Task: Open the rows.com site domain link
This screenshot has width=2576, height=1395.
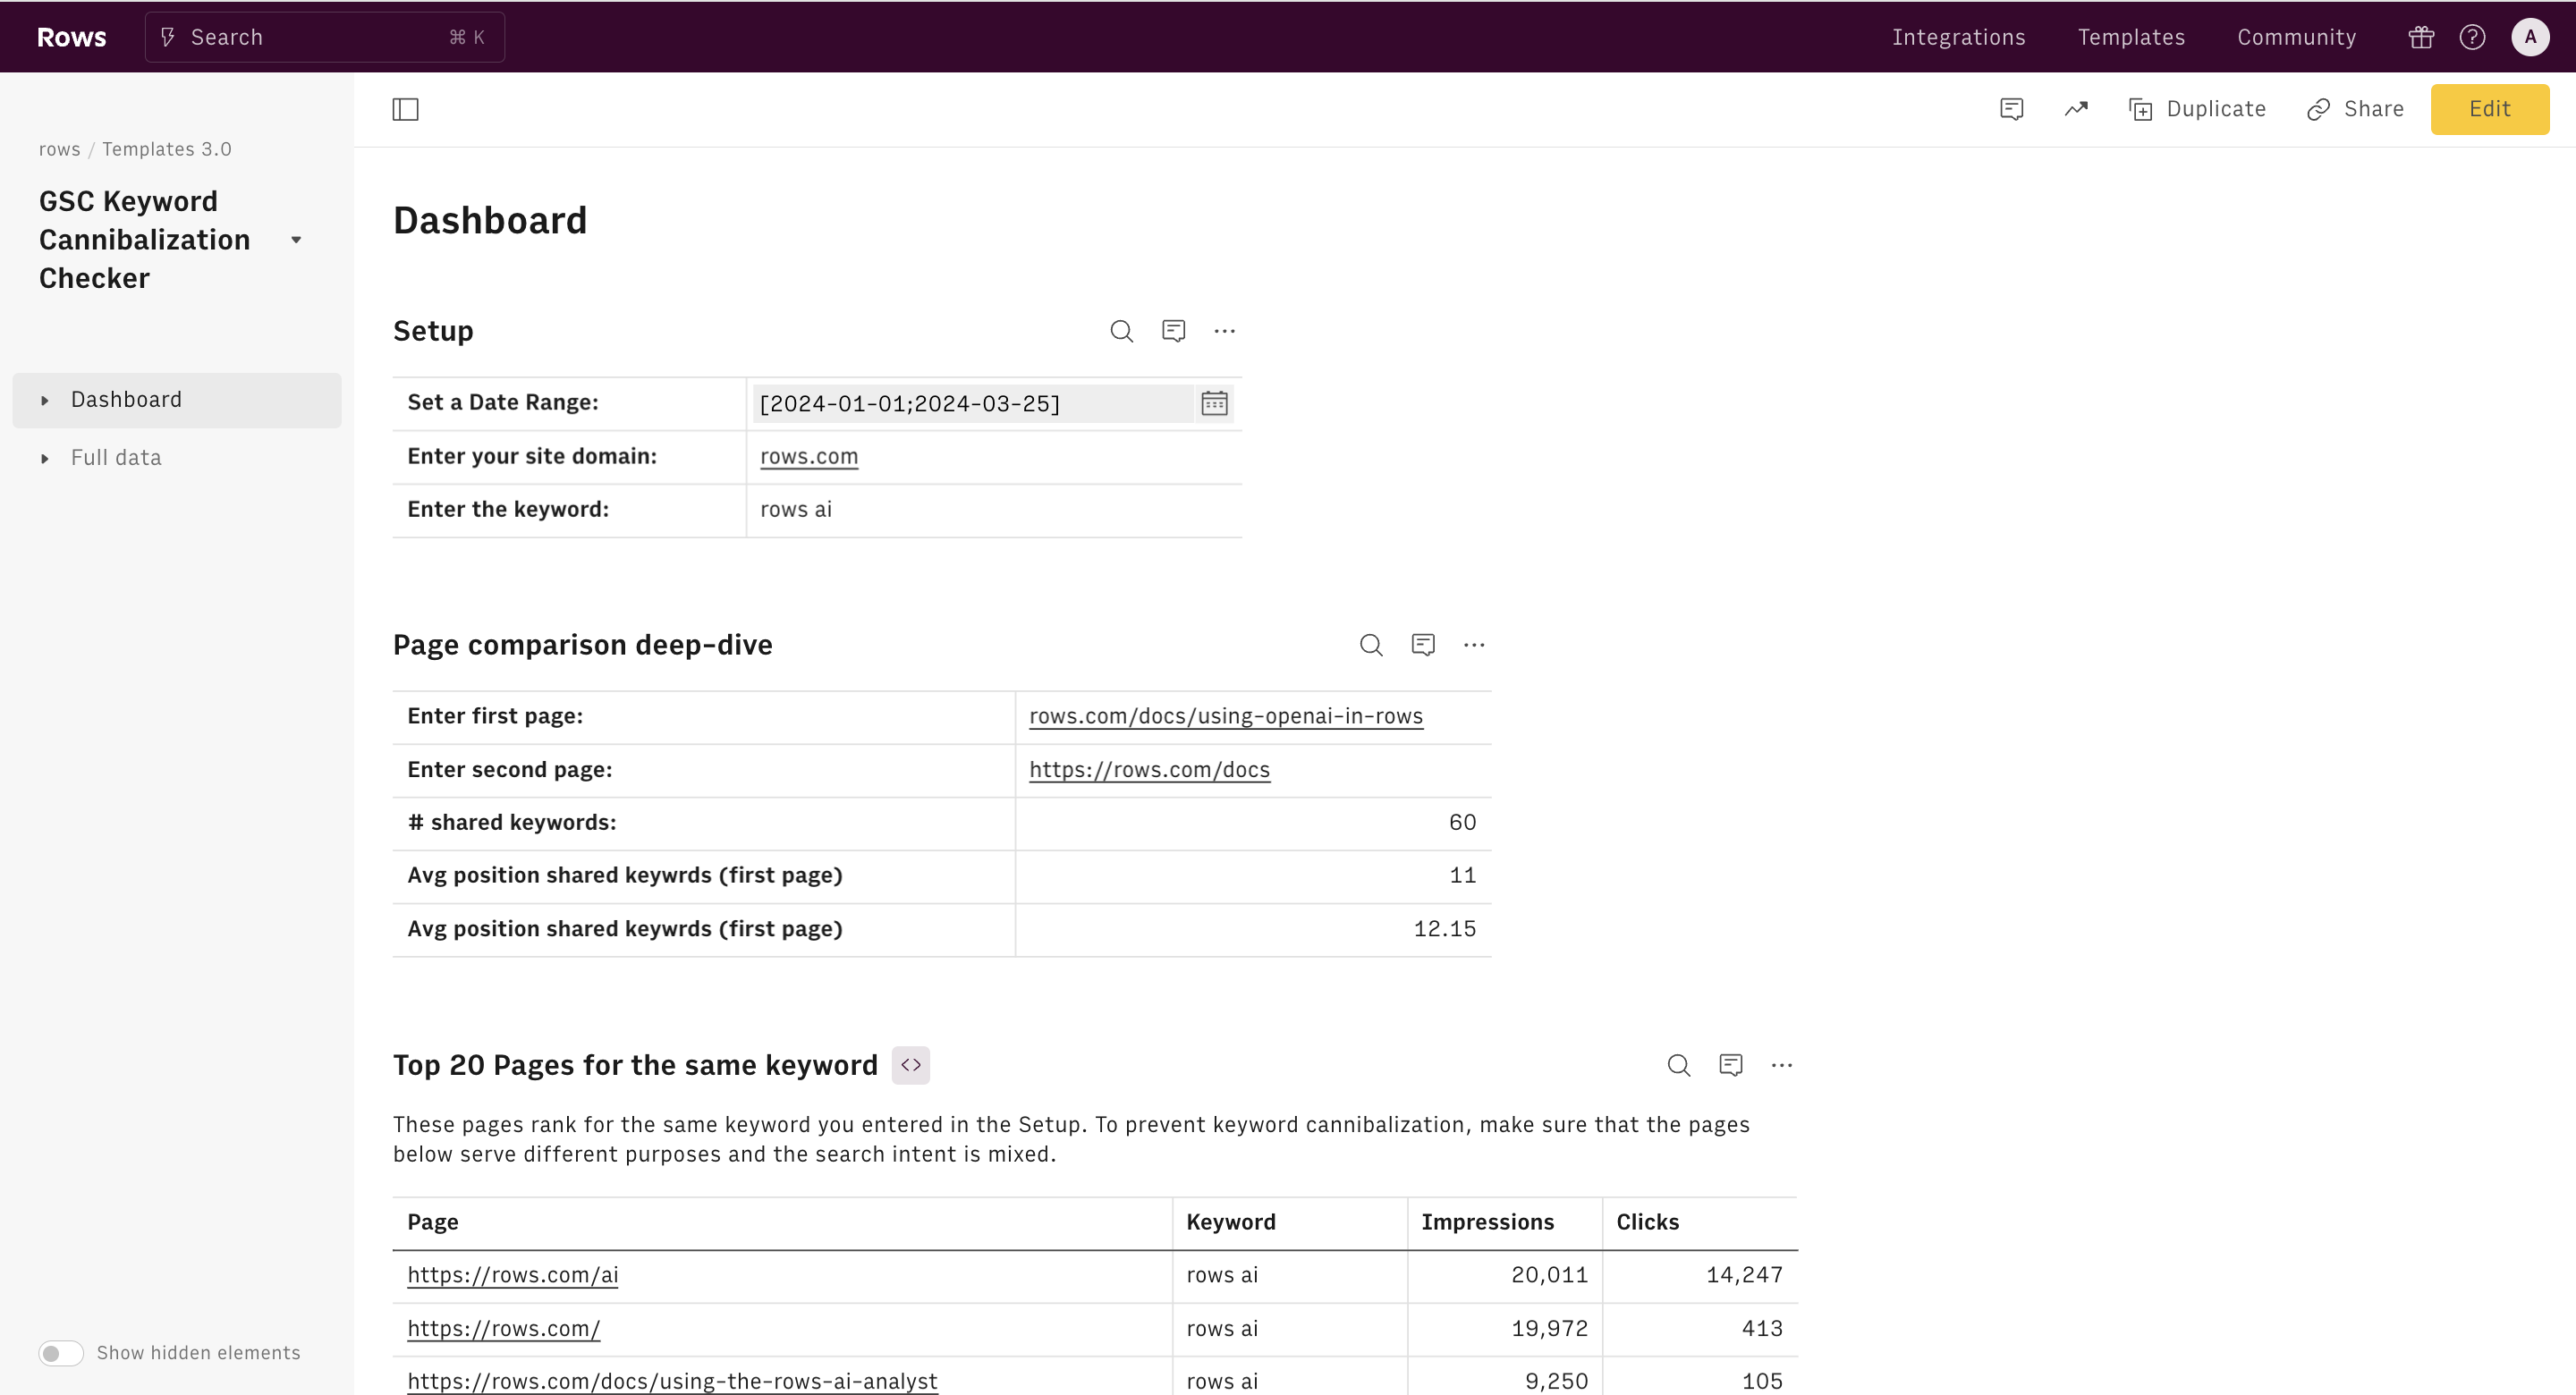Action: point(809,456)
